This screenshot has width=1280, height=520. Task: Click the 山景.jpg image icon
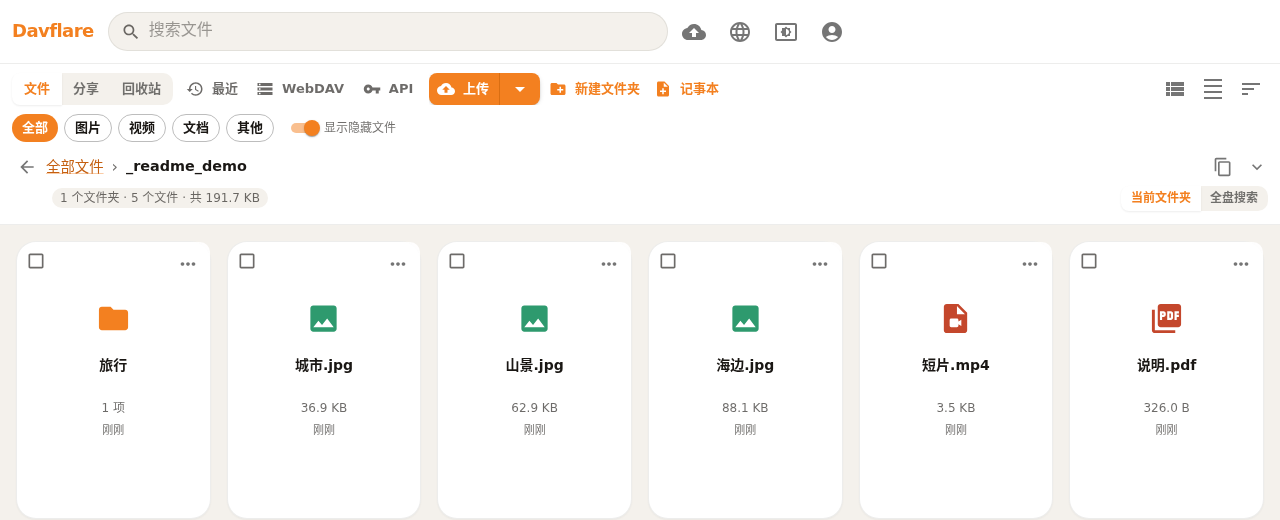click(534, 319)
